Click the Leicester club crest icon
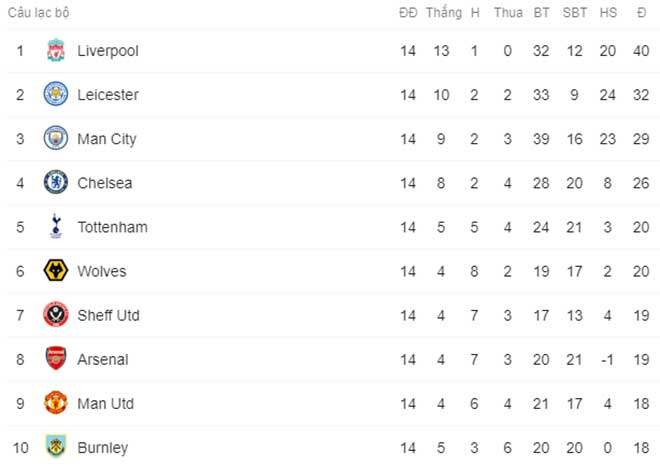Image resolution: width=660 pixels, height=467 pixels. pyautogui.click(x=55, y=95)
